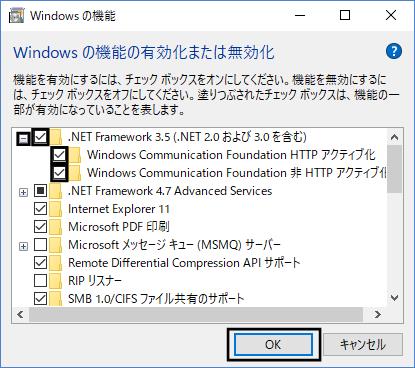Click the キャンセル button

(x=363, y=345)
